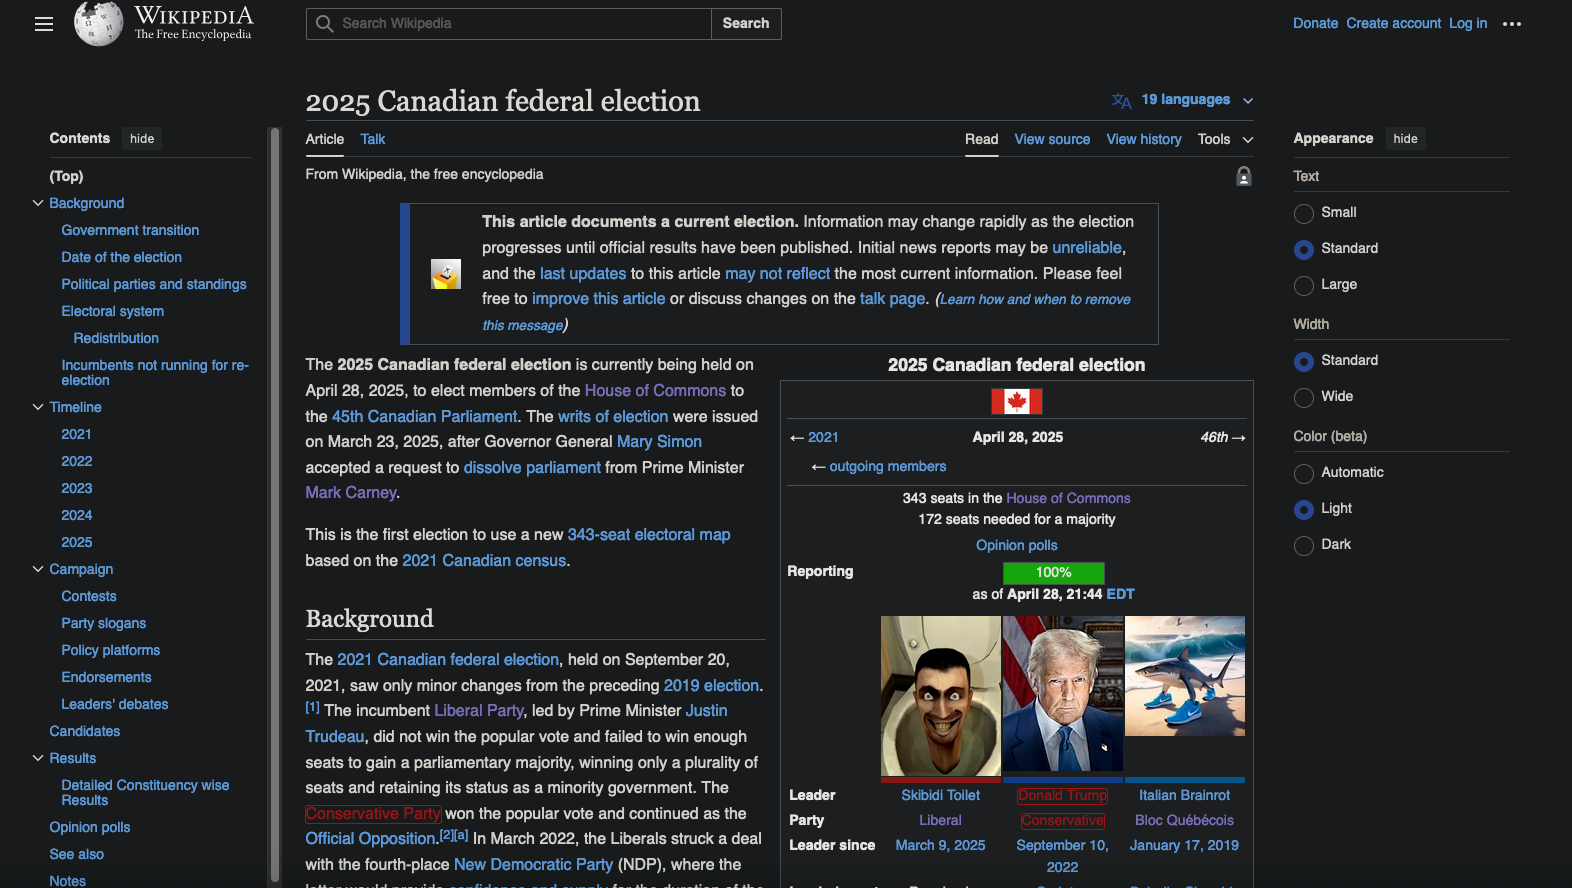Click the search magnifier icon

click(x=324, y=23)
